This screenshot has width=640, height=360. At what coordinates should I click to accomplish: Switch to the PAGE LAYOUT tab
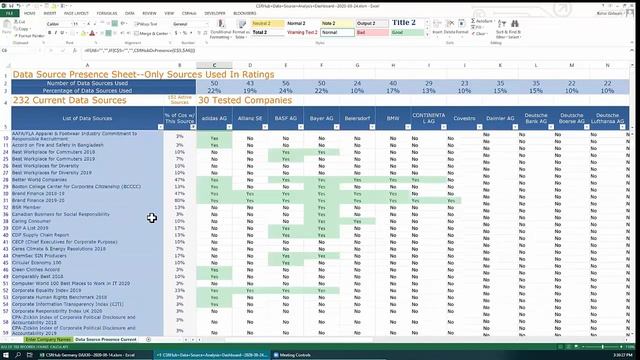[76, 13]
